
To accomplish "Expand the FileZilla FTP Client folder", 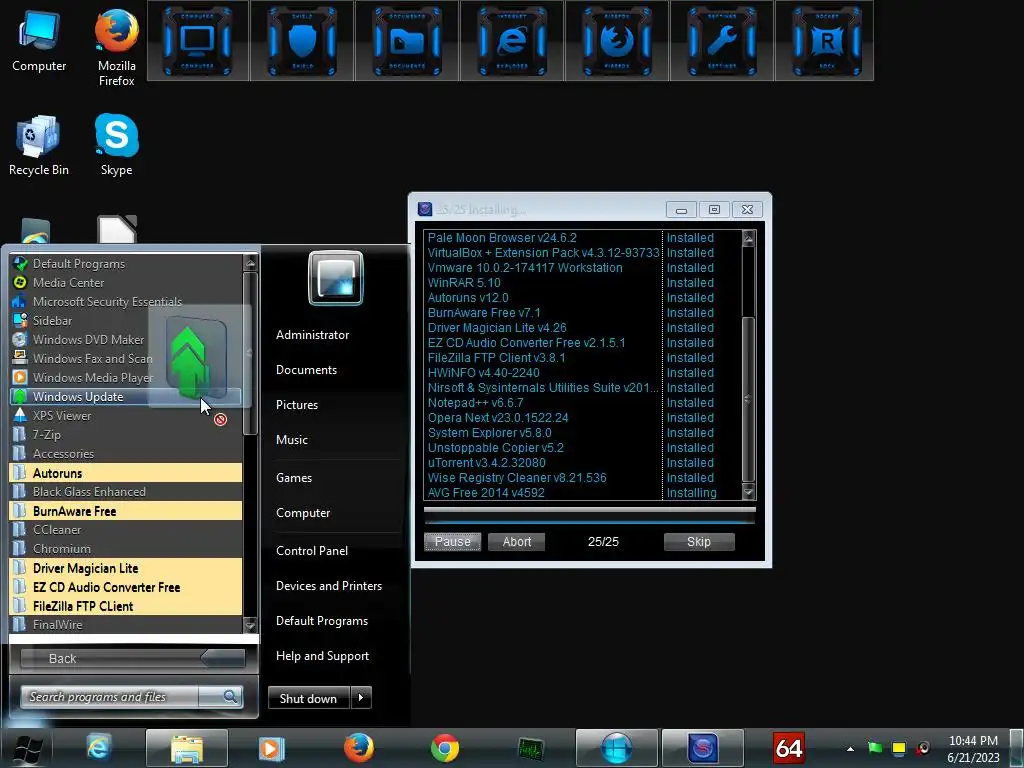I will tap(125, 605).
